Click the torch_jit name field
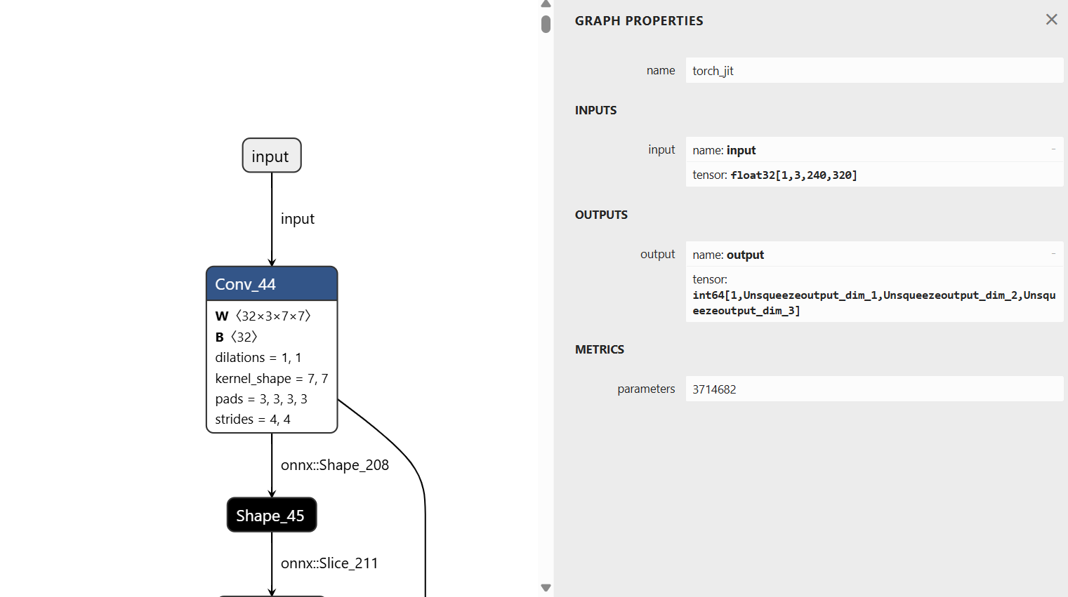 pyautogui.click(x=873, y=71)
